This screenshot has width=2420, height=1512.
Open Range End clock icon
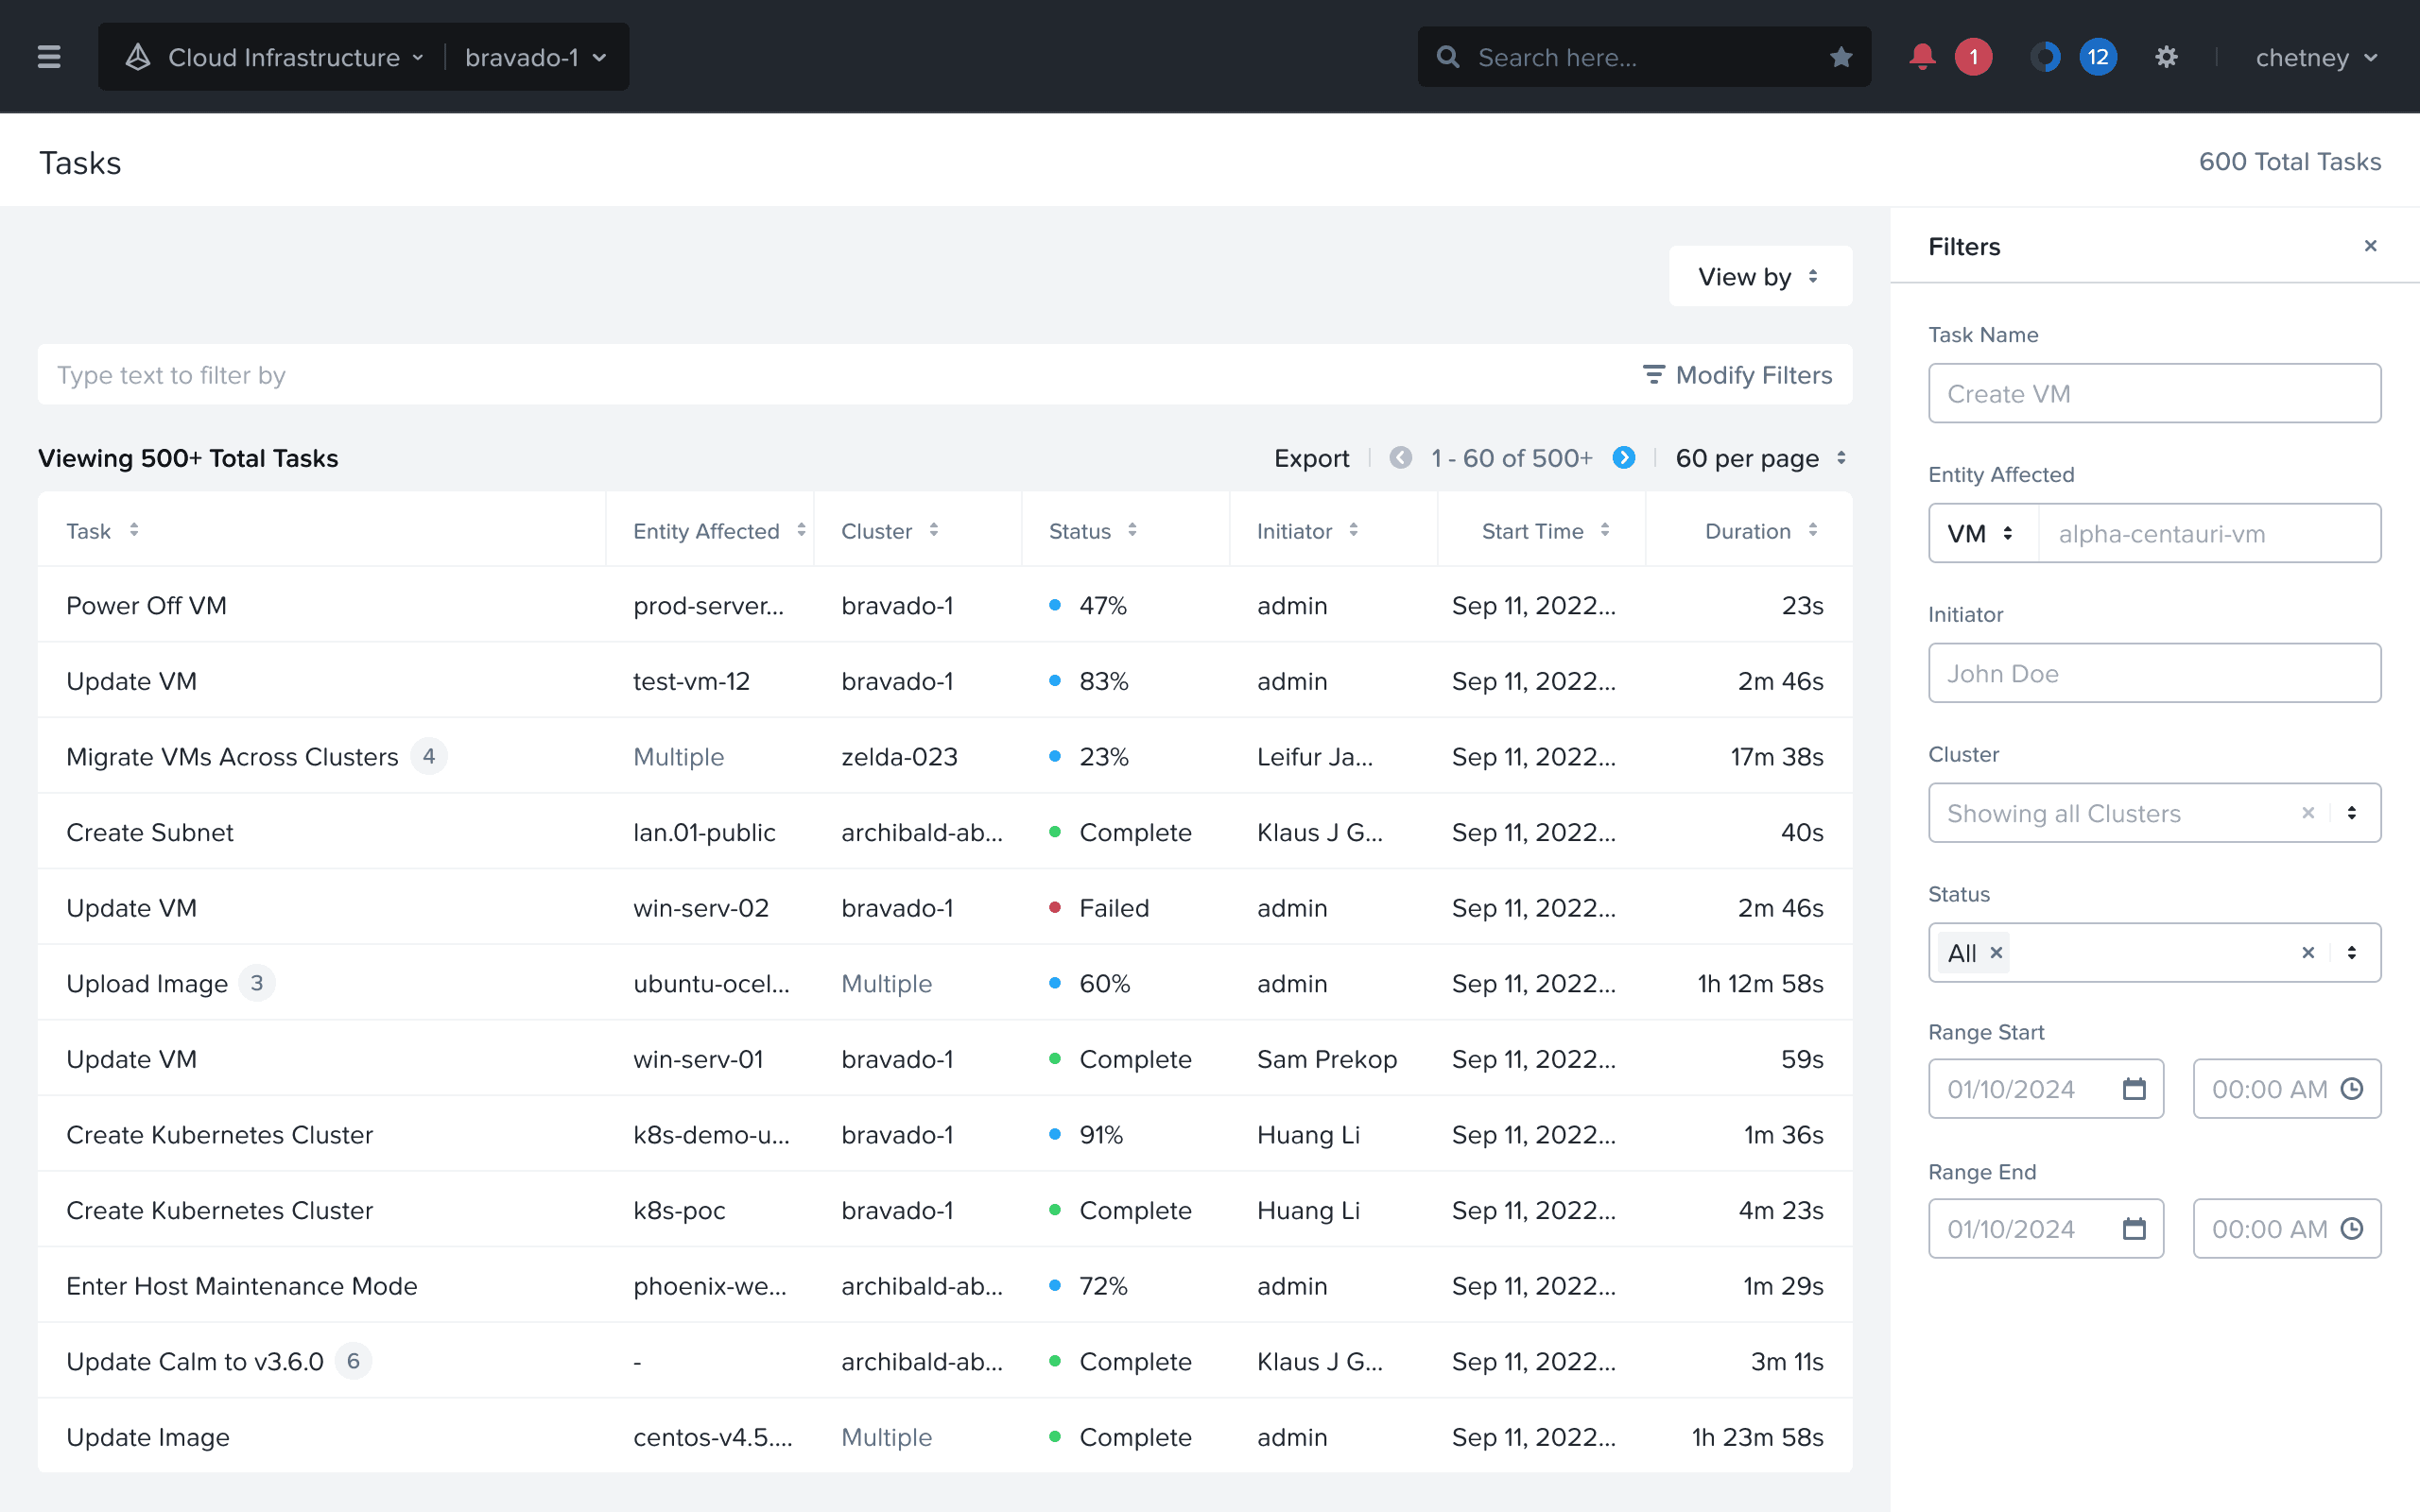2352,1229
